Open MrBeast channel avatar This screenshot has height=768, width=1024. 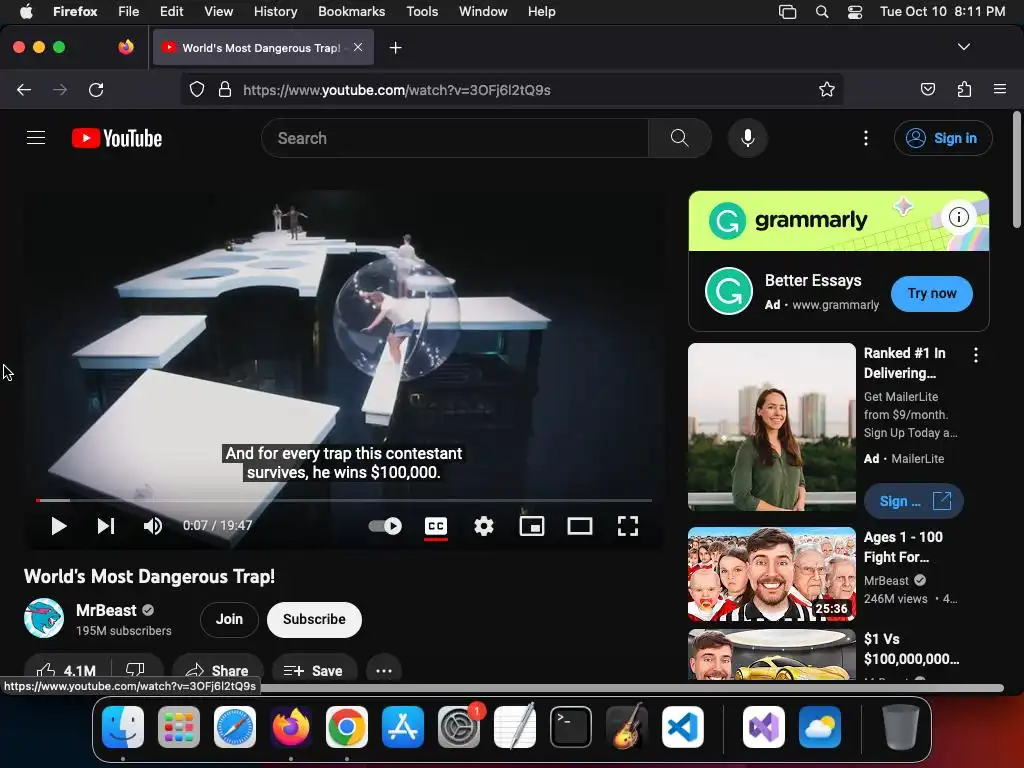click(x=44, y=618)
